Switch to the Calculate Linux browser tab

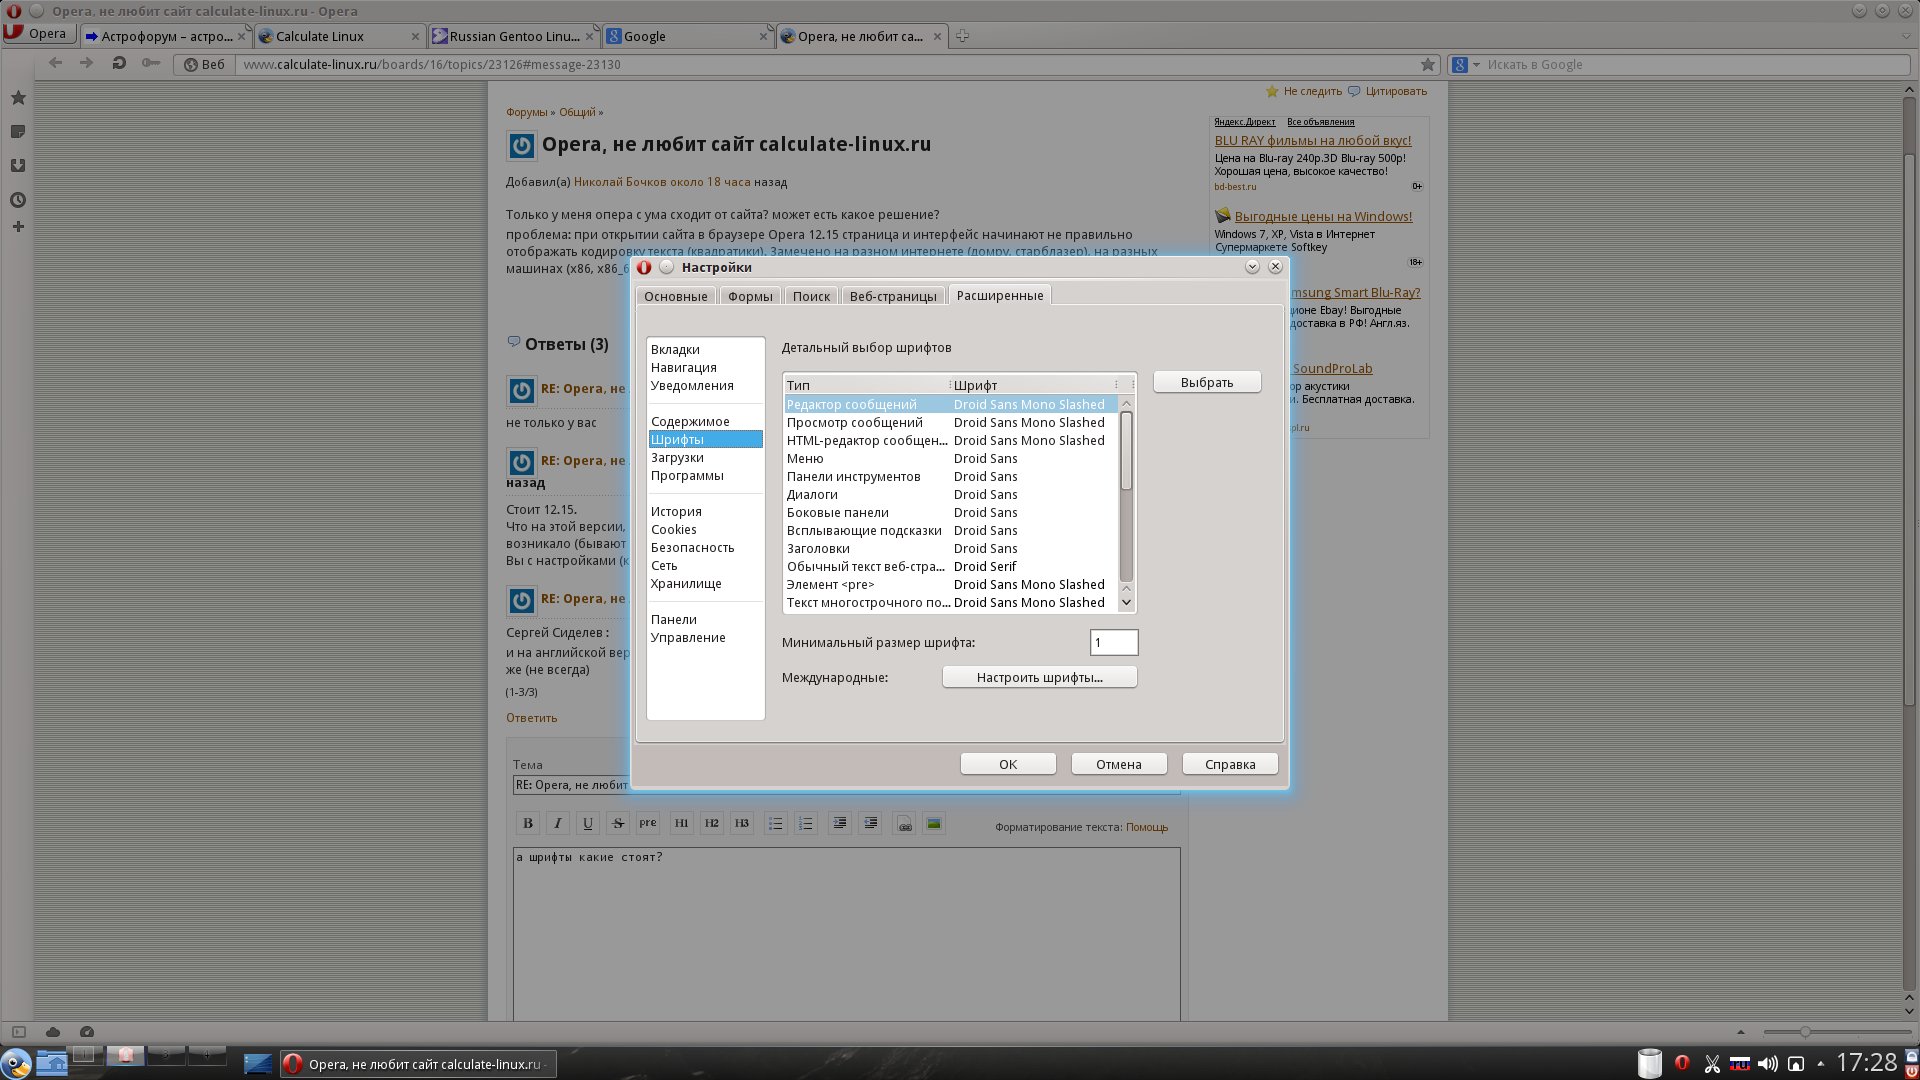point(338,36)
